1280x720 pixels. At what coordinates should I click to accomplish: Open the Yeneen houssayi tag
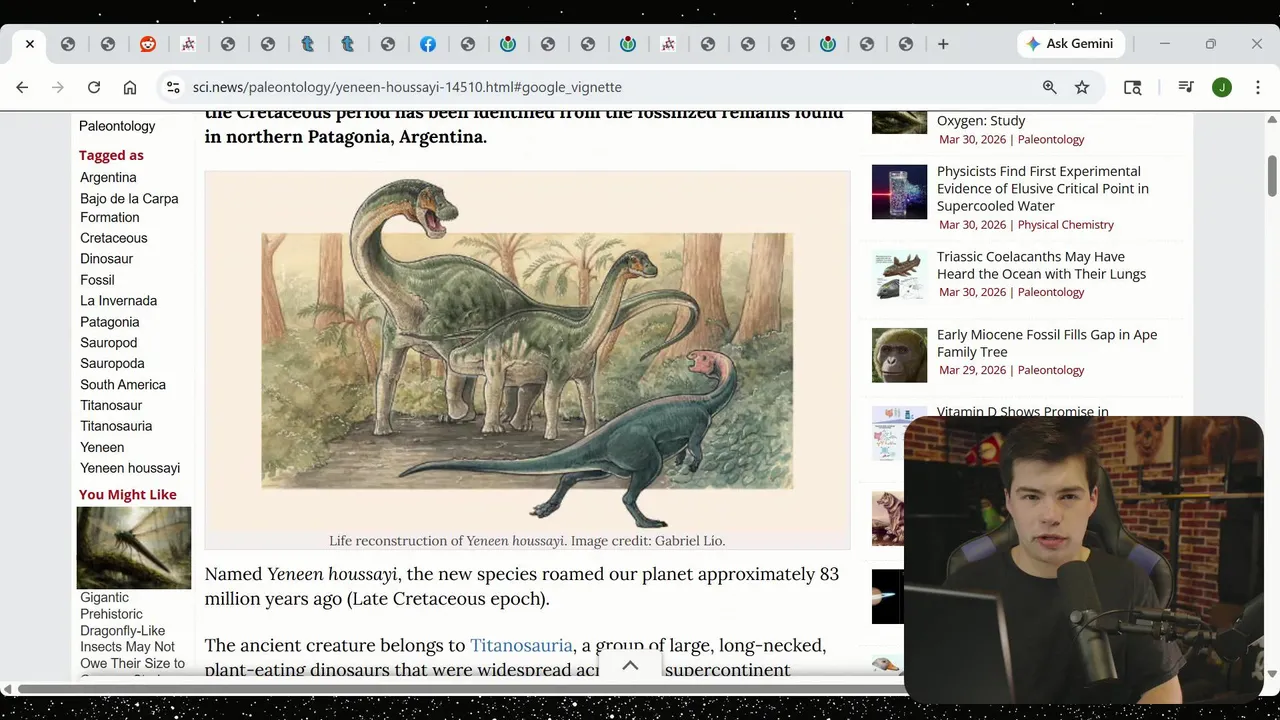coord(130,468)
